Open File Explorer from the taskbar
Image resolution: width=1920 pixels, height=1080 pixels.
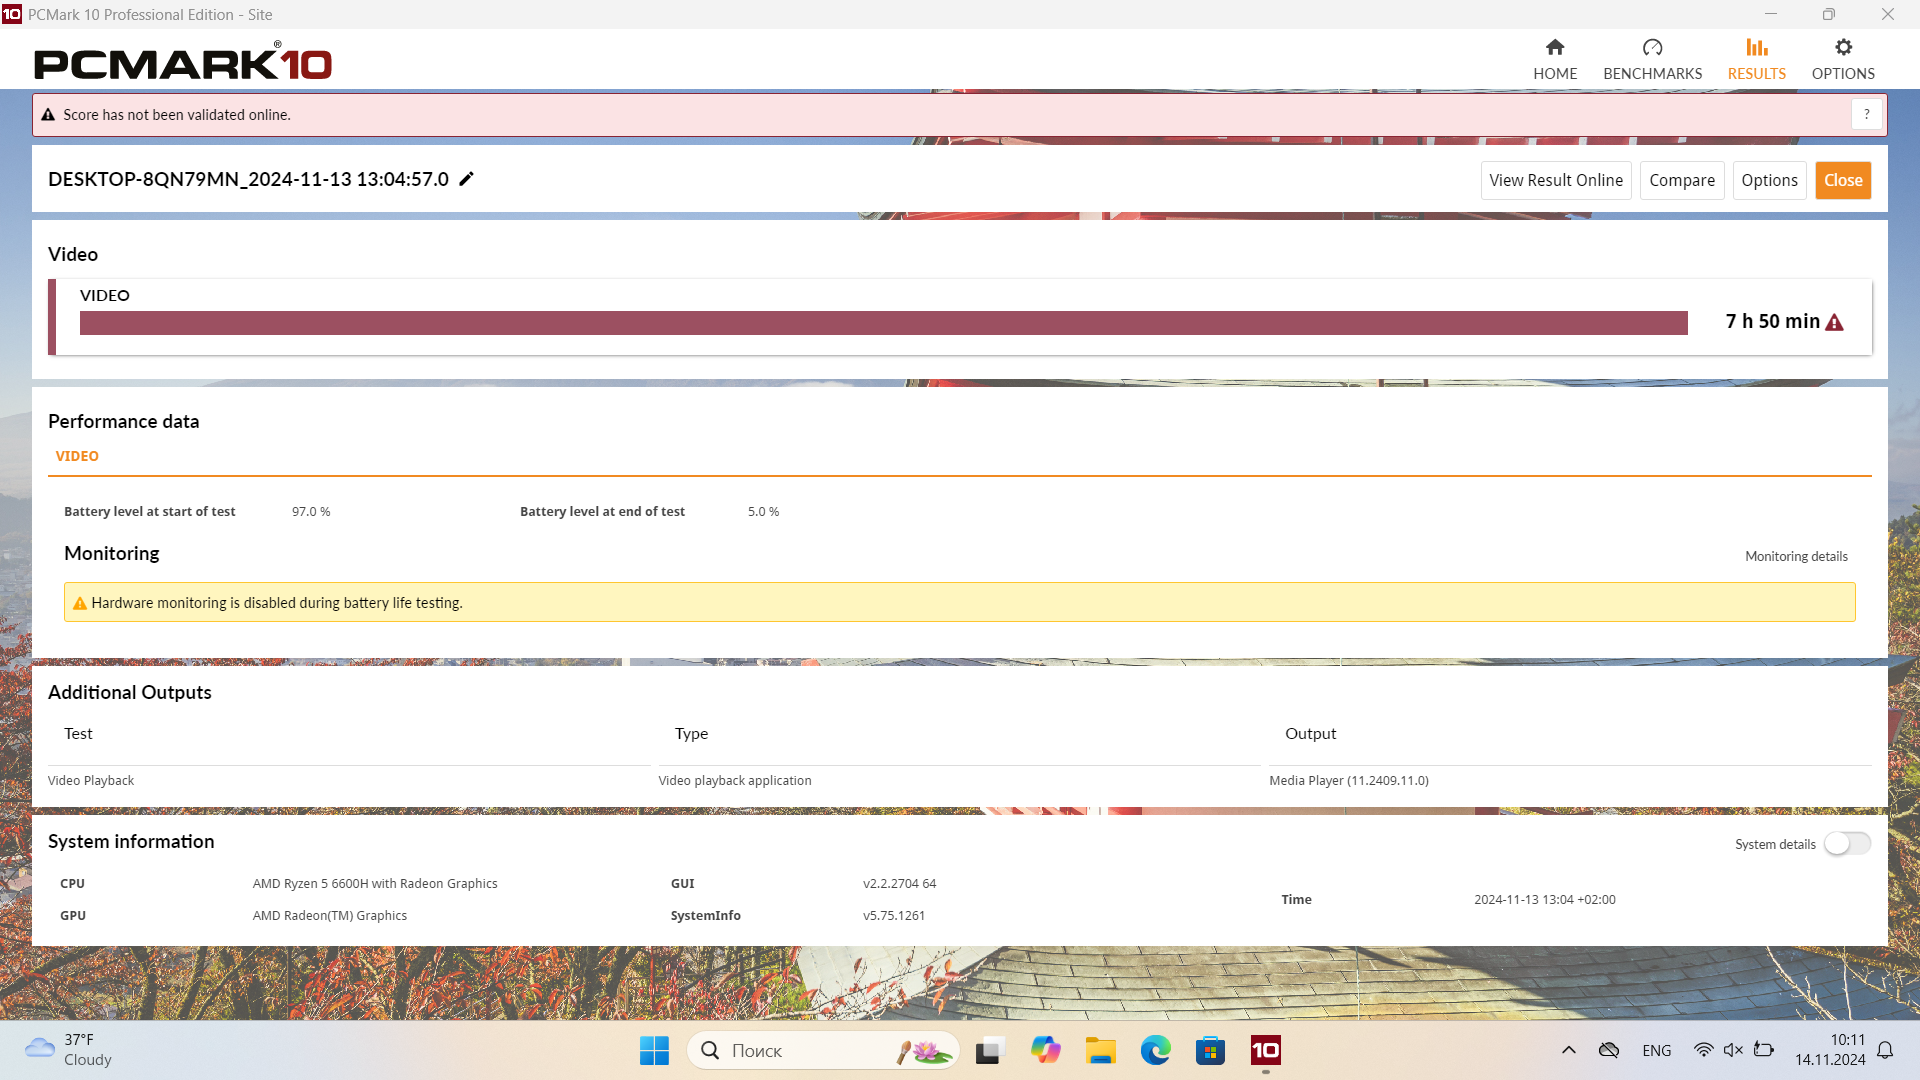click(x=1100, y=1050)
